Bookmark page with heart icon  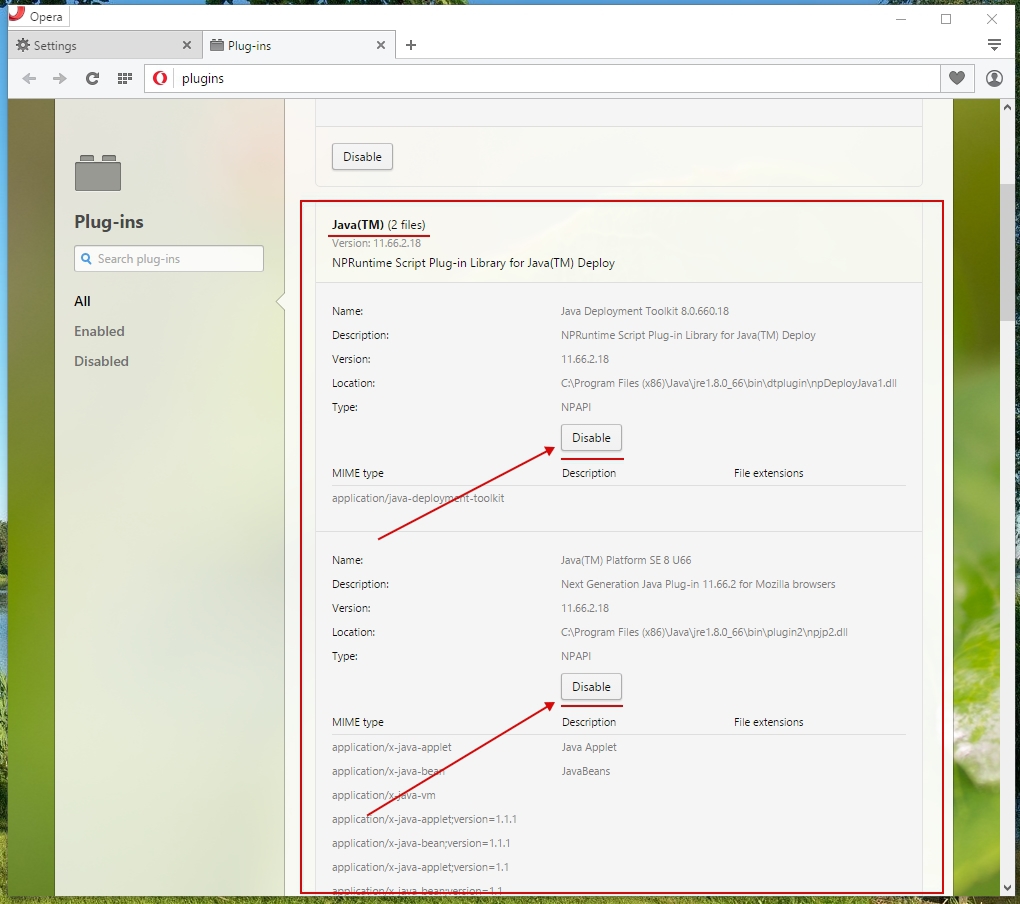(x=957, y=79)
